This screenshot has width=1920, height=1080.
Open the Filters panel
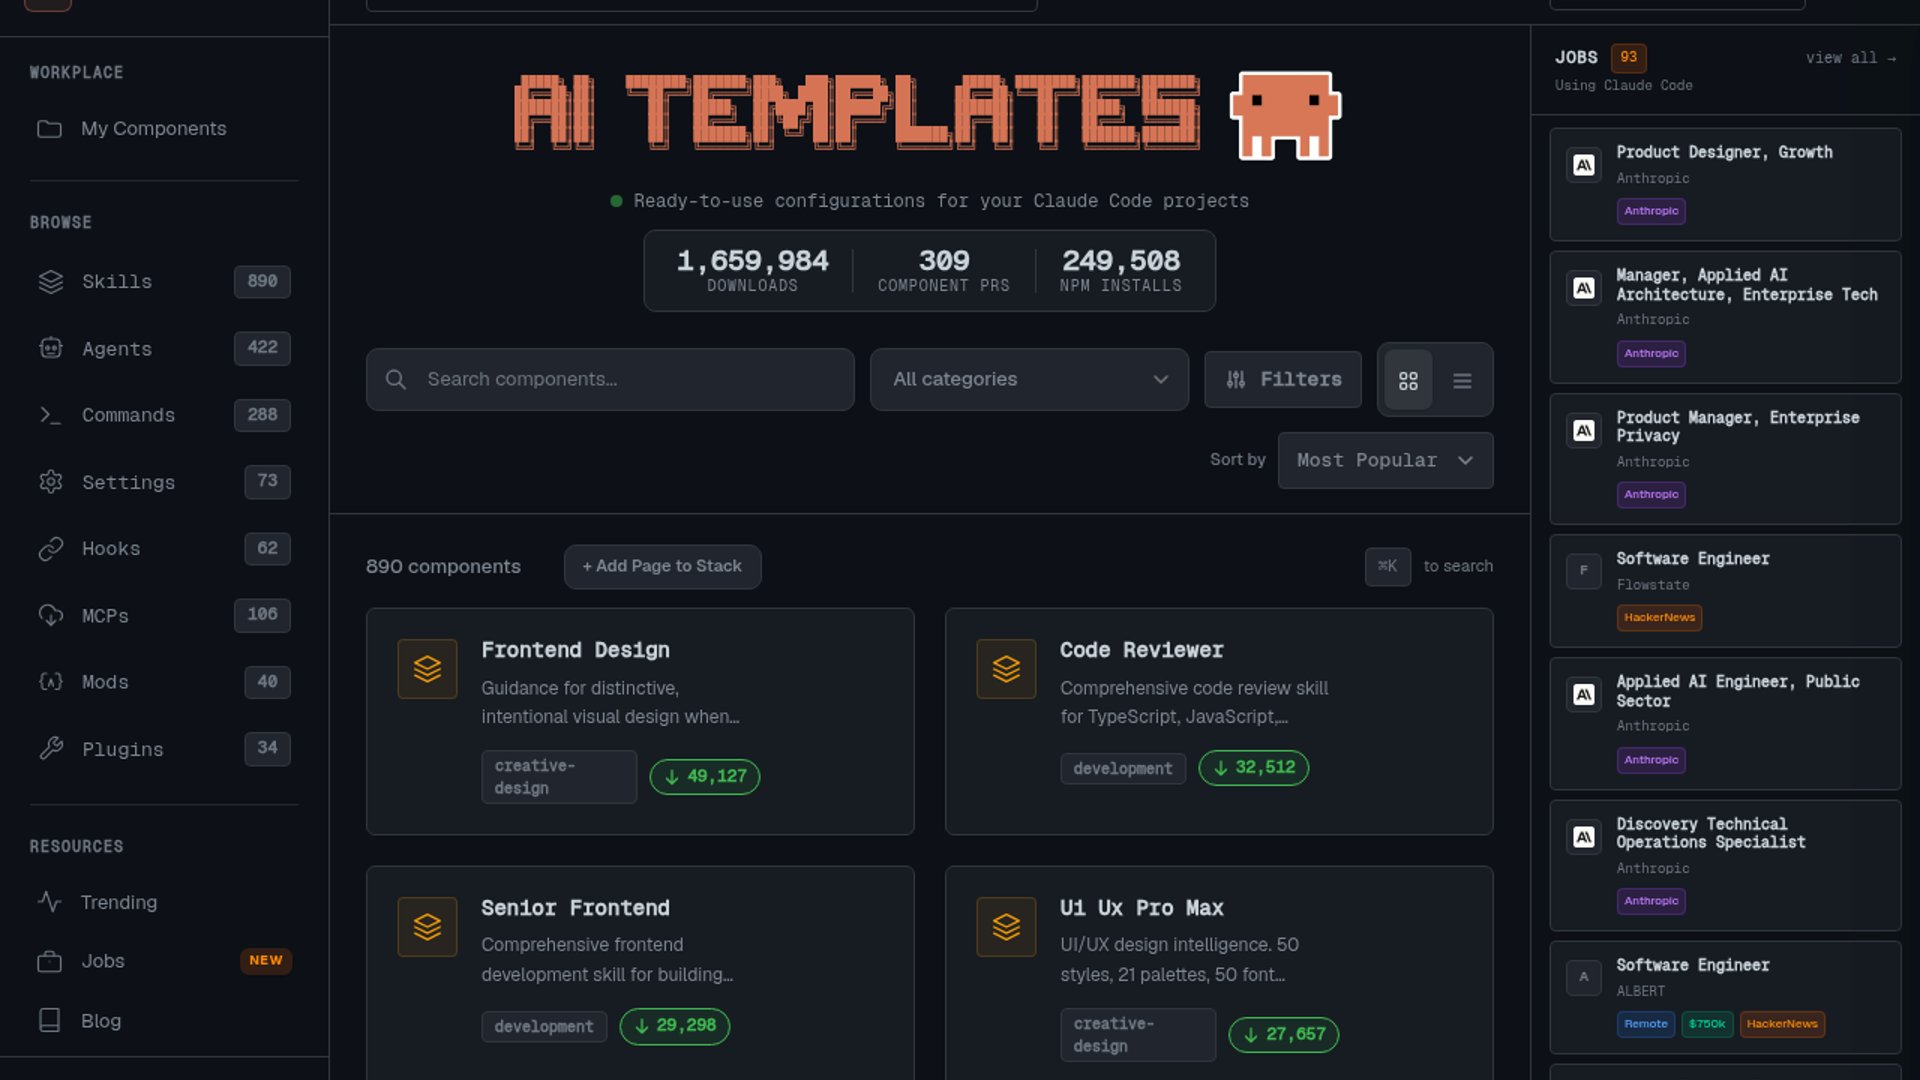pyautogui.click(x=1283, y=380)
